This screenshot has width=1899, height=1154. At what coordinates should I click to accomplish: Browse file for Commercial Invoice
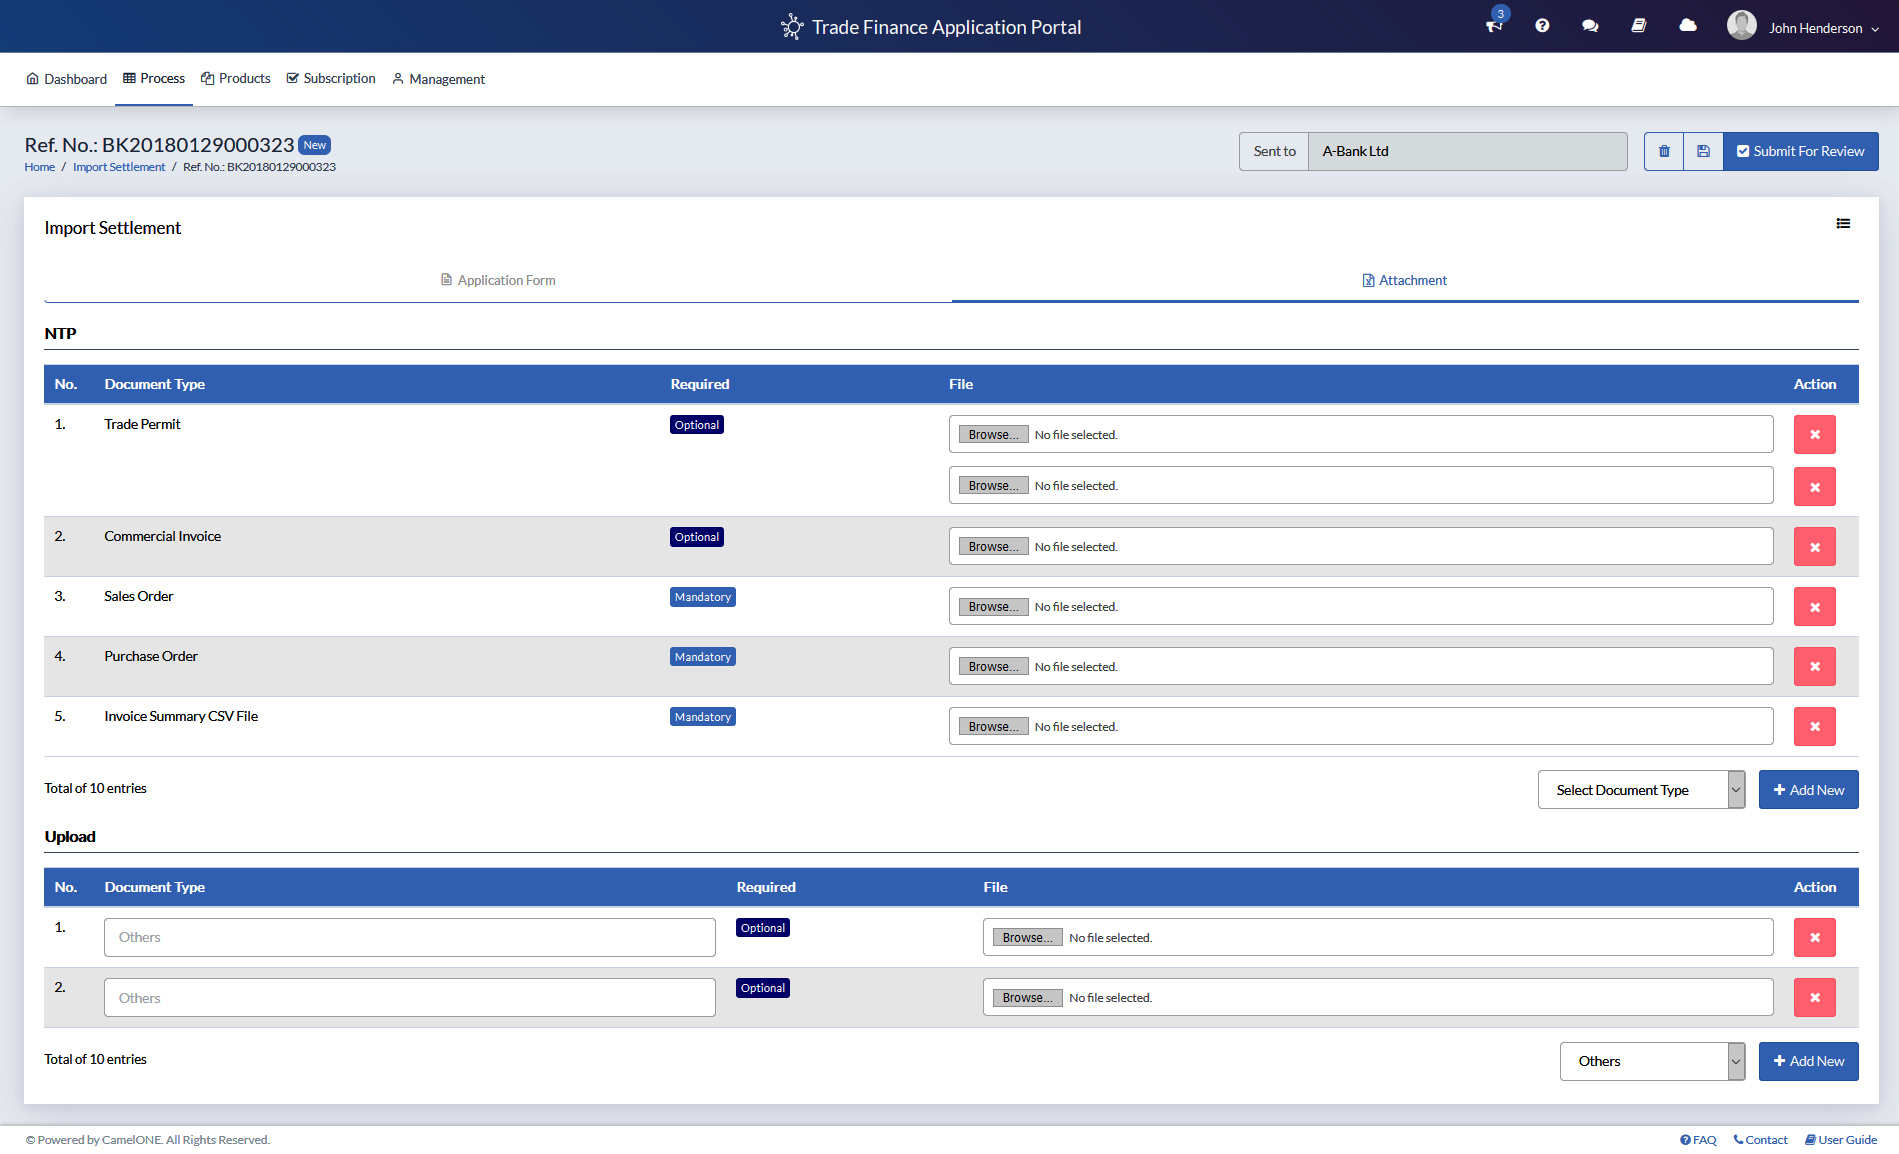(993, 547)
